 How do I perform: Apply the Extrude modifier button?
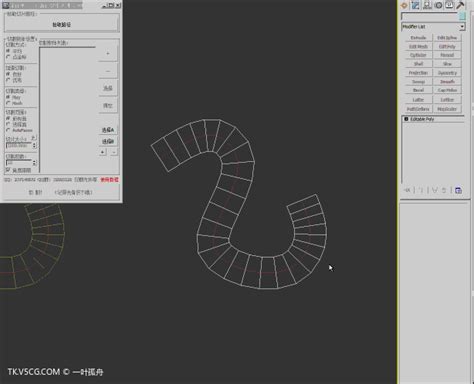tap(418, 38)
